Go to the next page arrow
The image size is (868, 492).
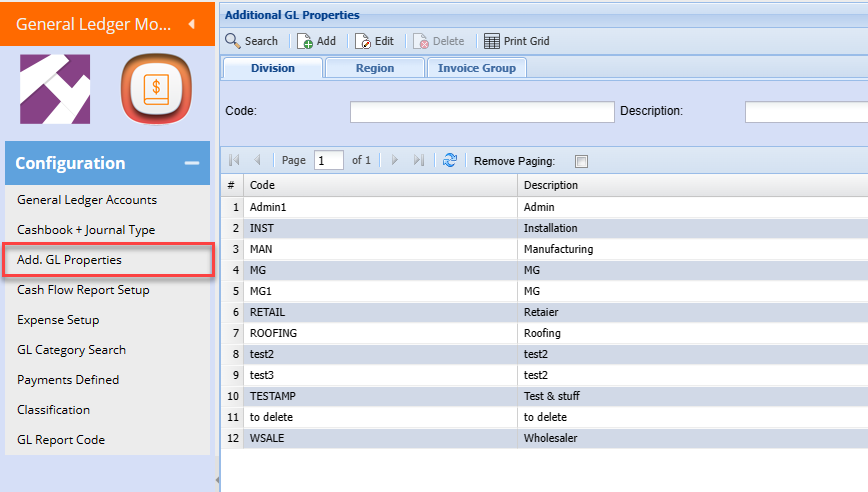point(395,160)
